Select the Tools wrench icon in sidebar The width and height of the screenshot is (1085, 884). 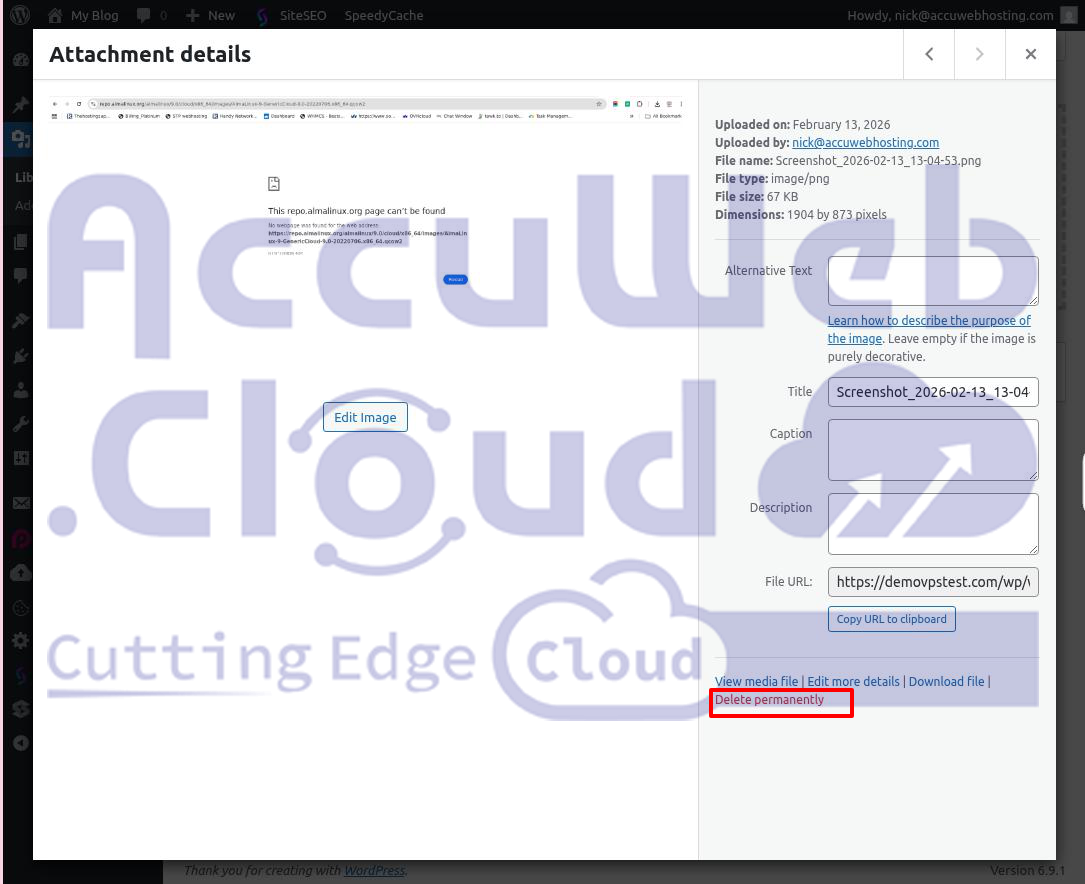[20, 424]
